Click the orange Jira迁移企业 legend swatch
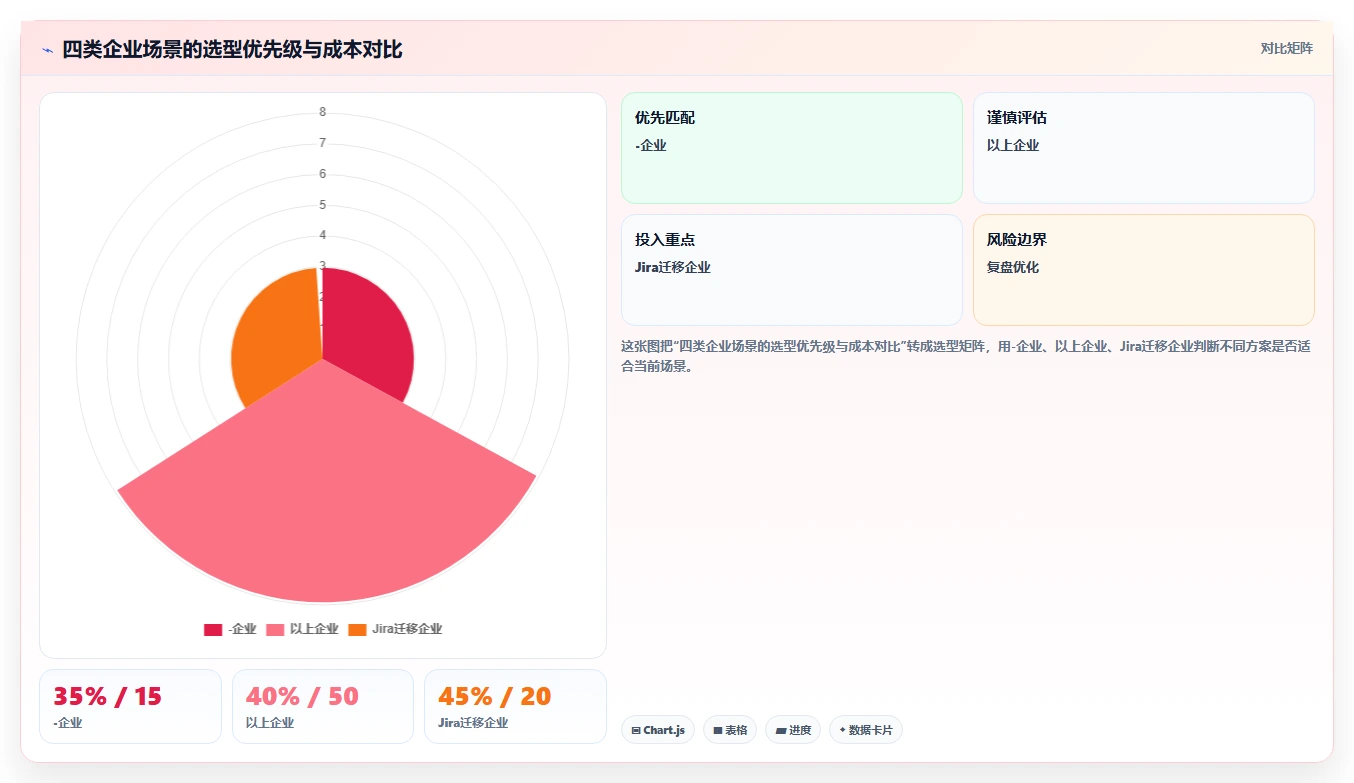The height and width of the screenshot is (783, 1354). [x=357, y=630]
